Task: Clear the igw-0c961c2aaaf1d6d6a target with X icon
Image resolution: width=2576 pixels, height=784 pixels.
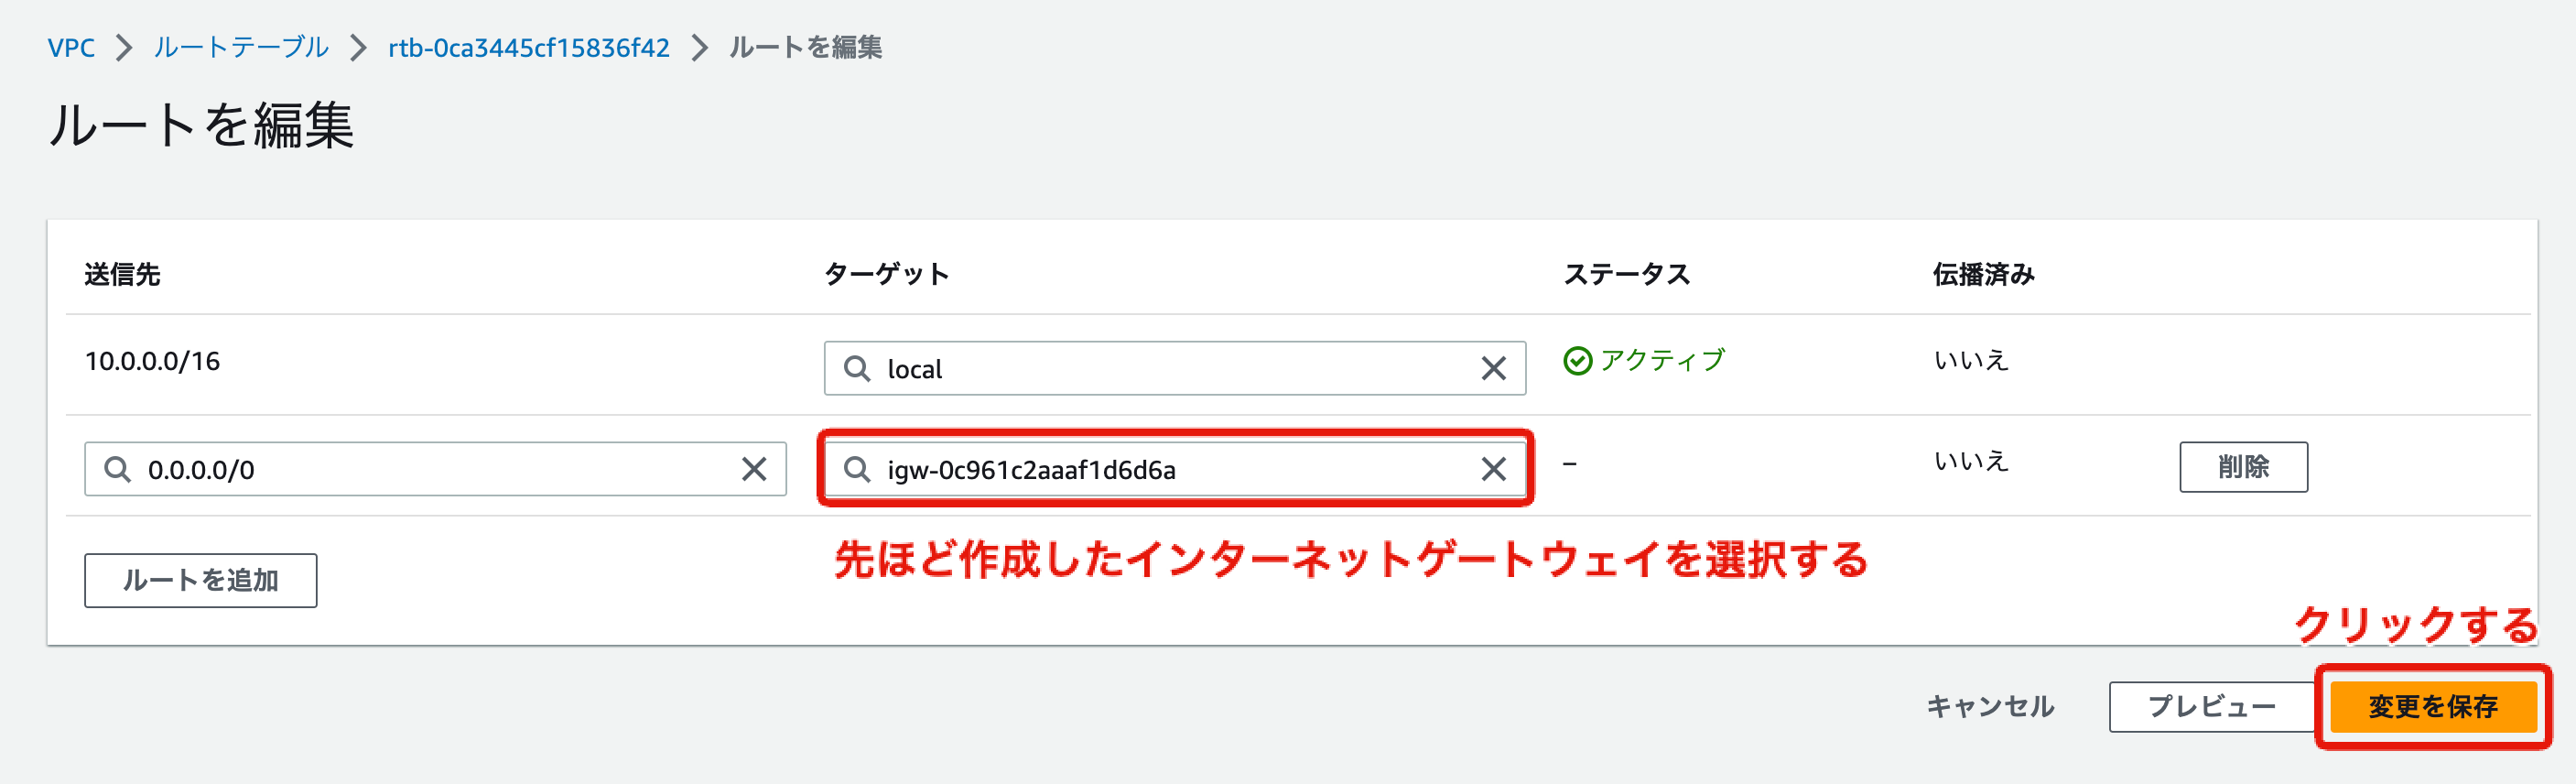Action: pyautogui.click(x=1493, y=469)
